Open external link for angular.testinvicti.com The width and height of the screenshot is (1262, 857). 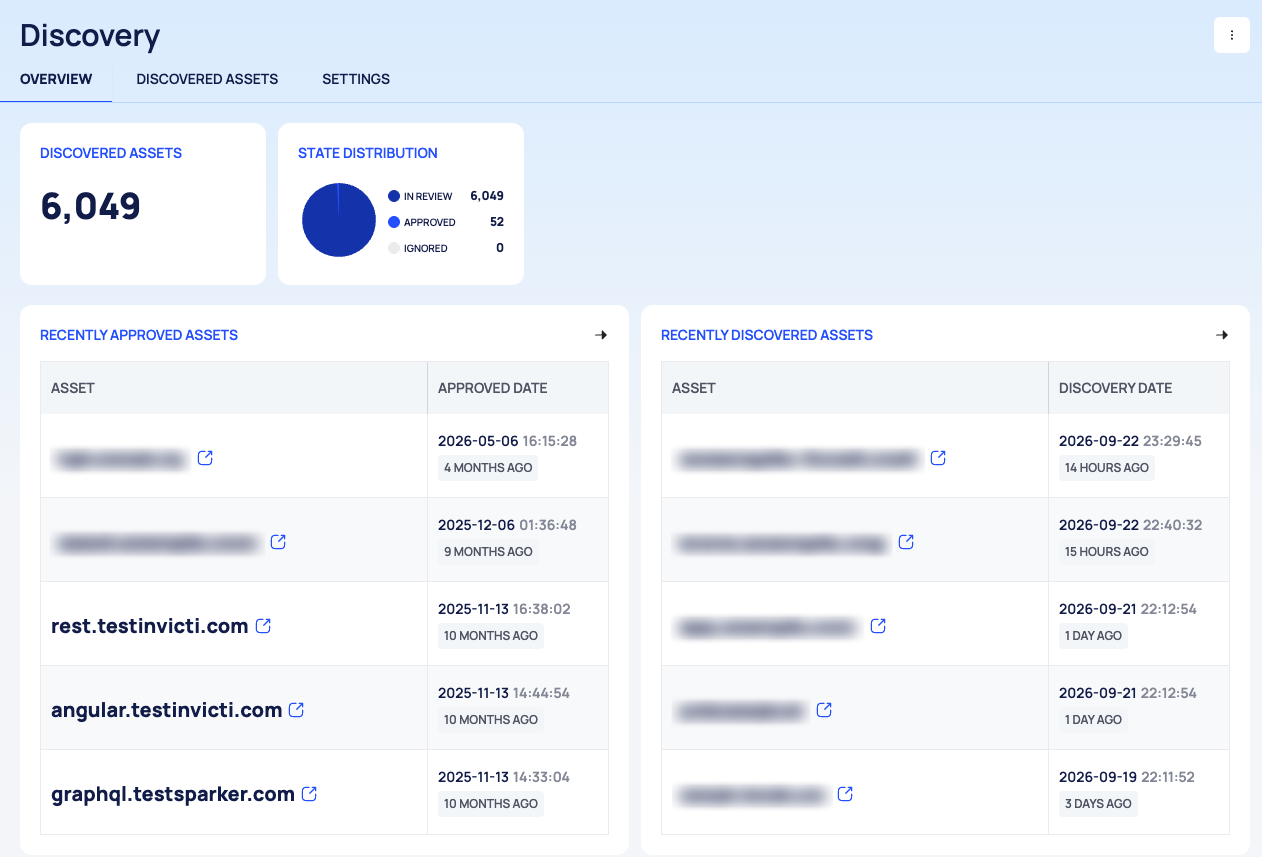point(296,710)
